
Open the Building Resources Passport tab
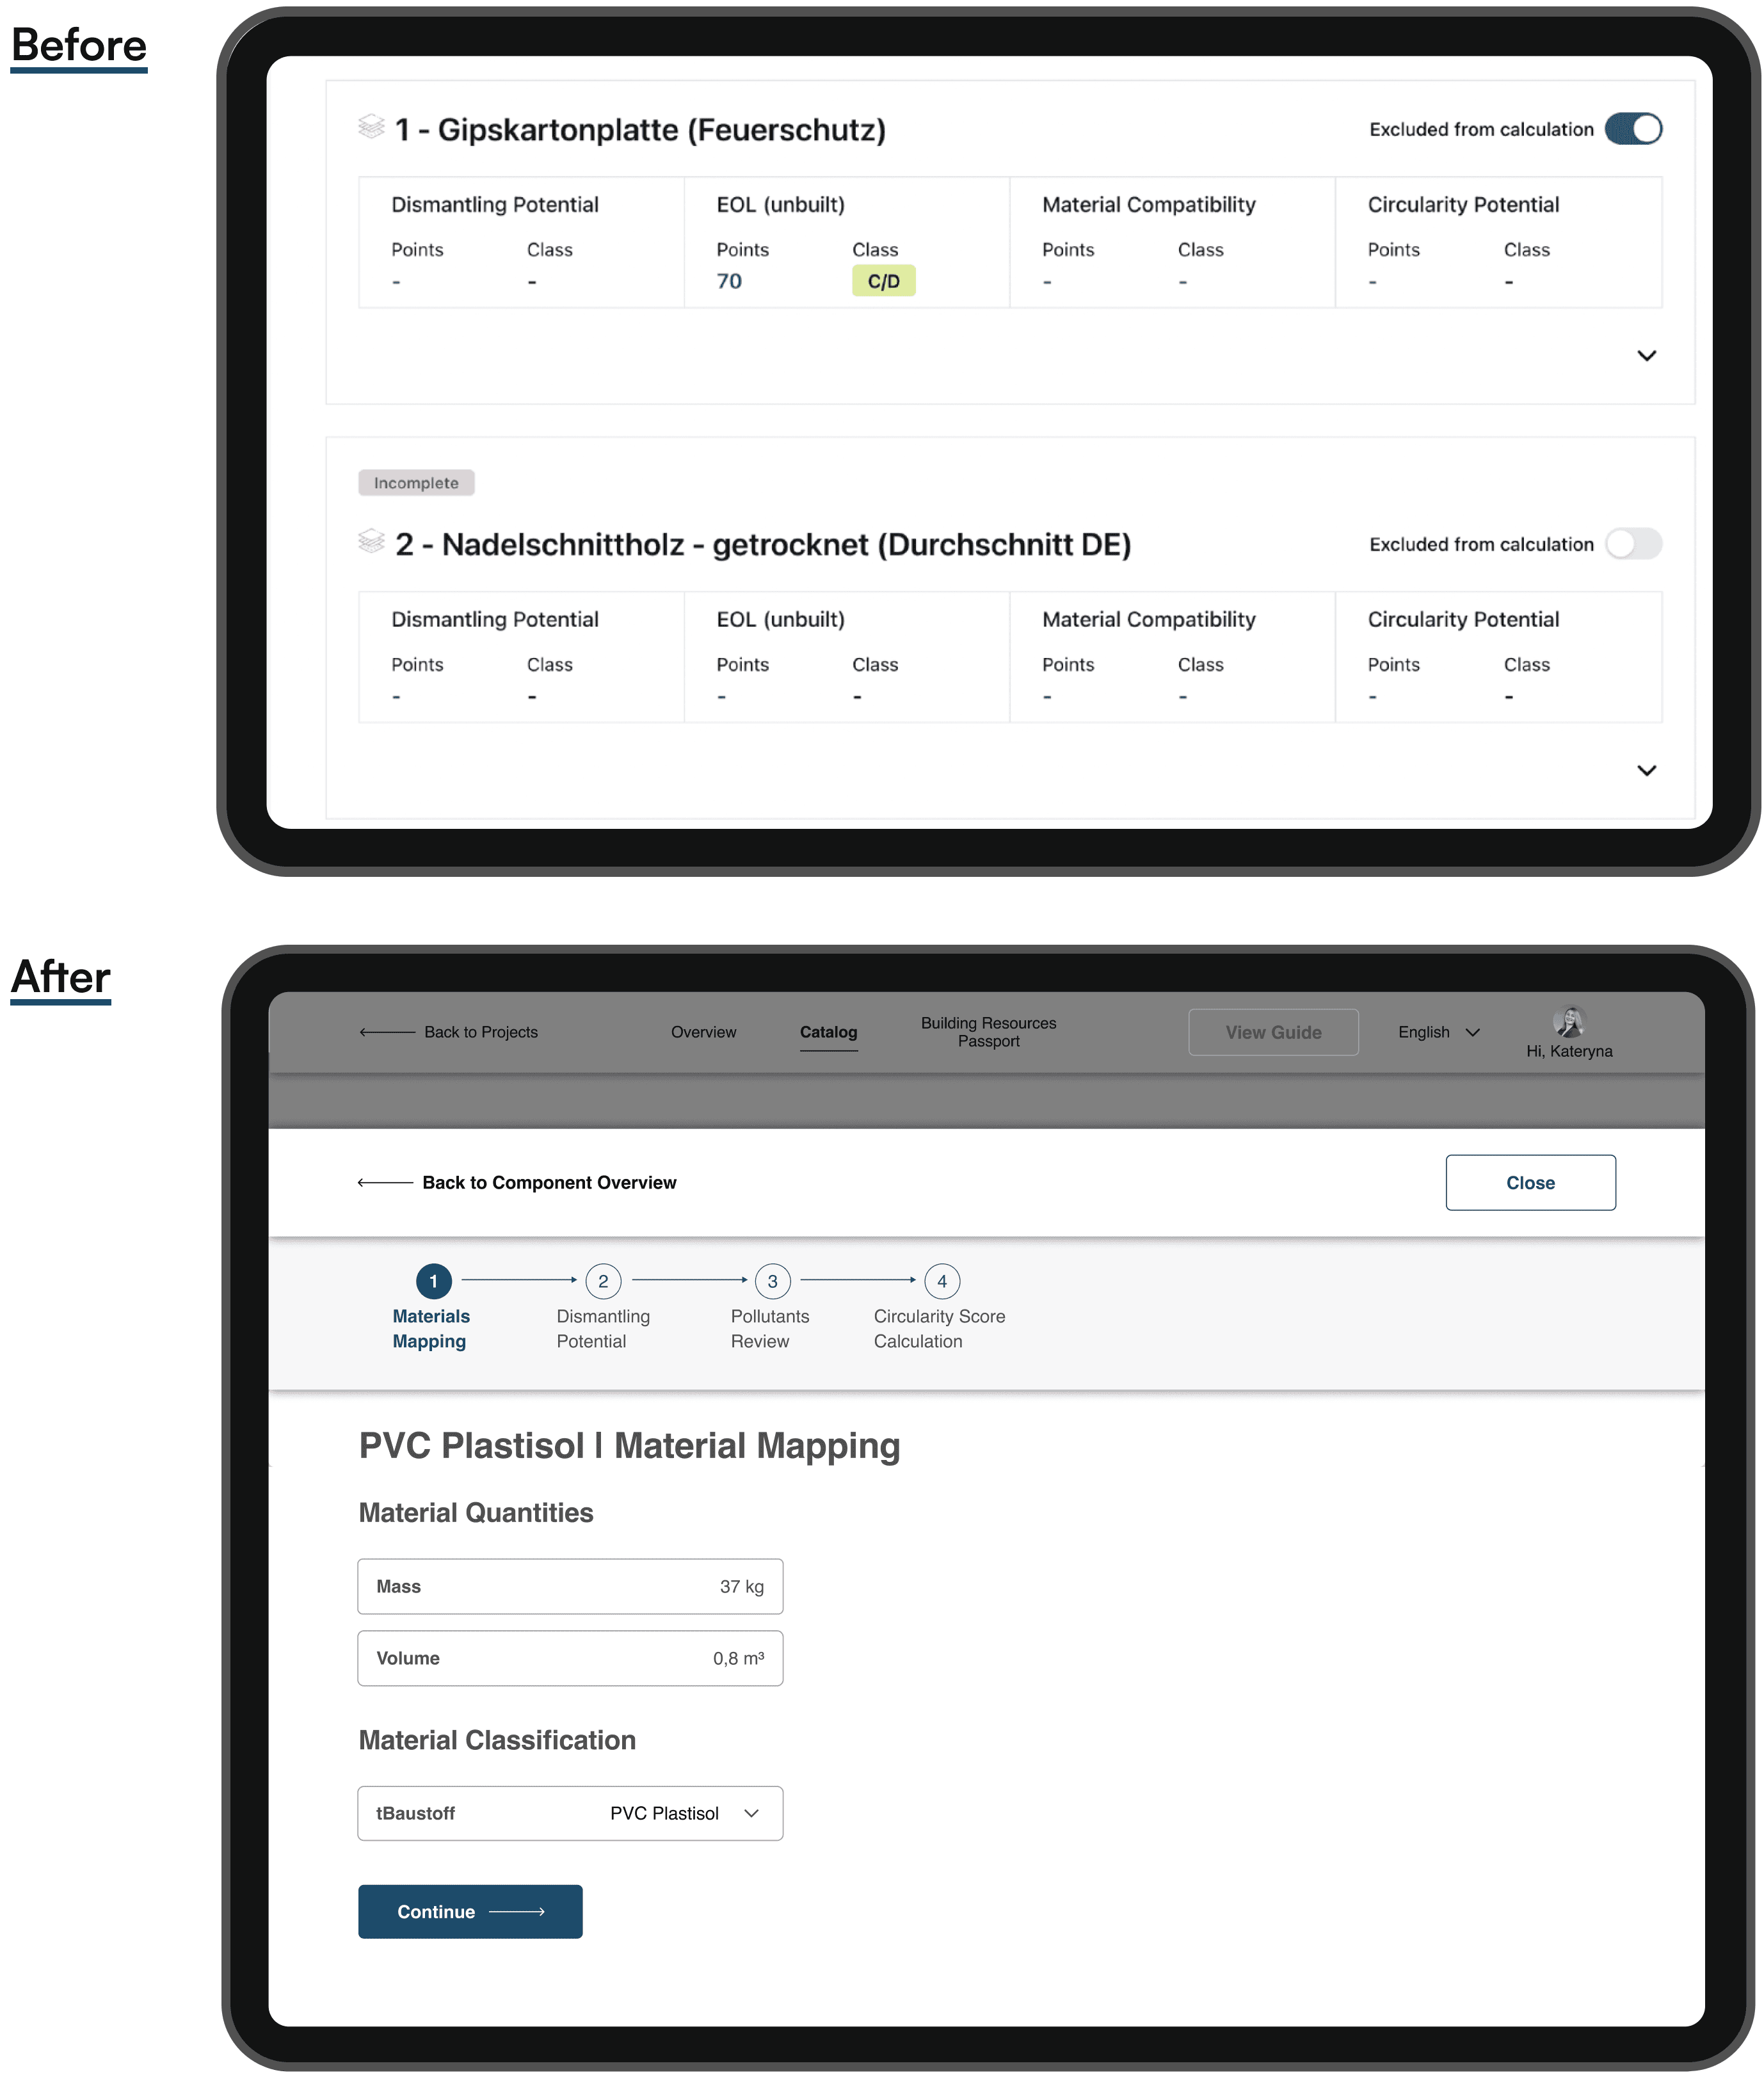[988, 1032]
